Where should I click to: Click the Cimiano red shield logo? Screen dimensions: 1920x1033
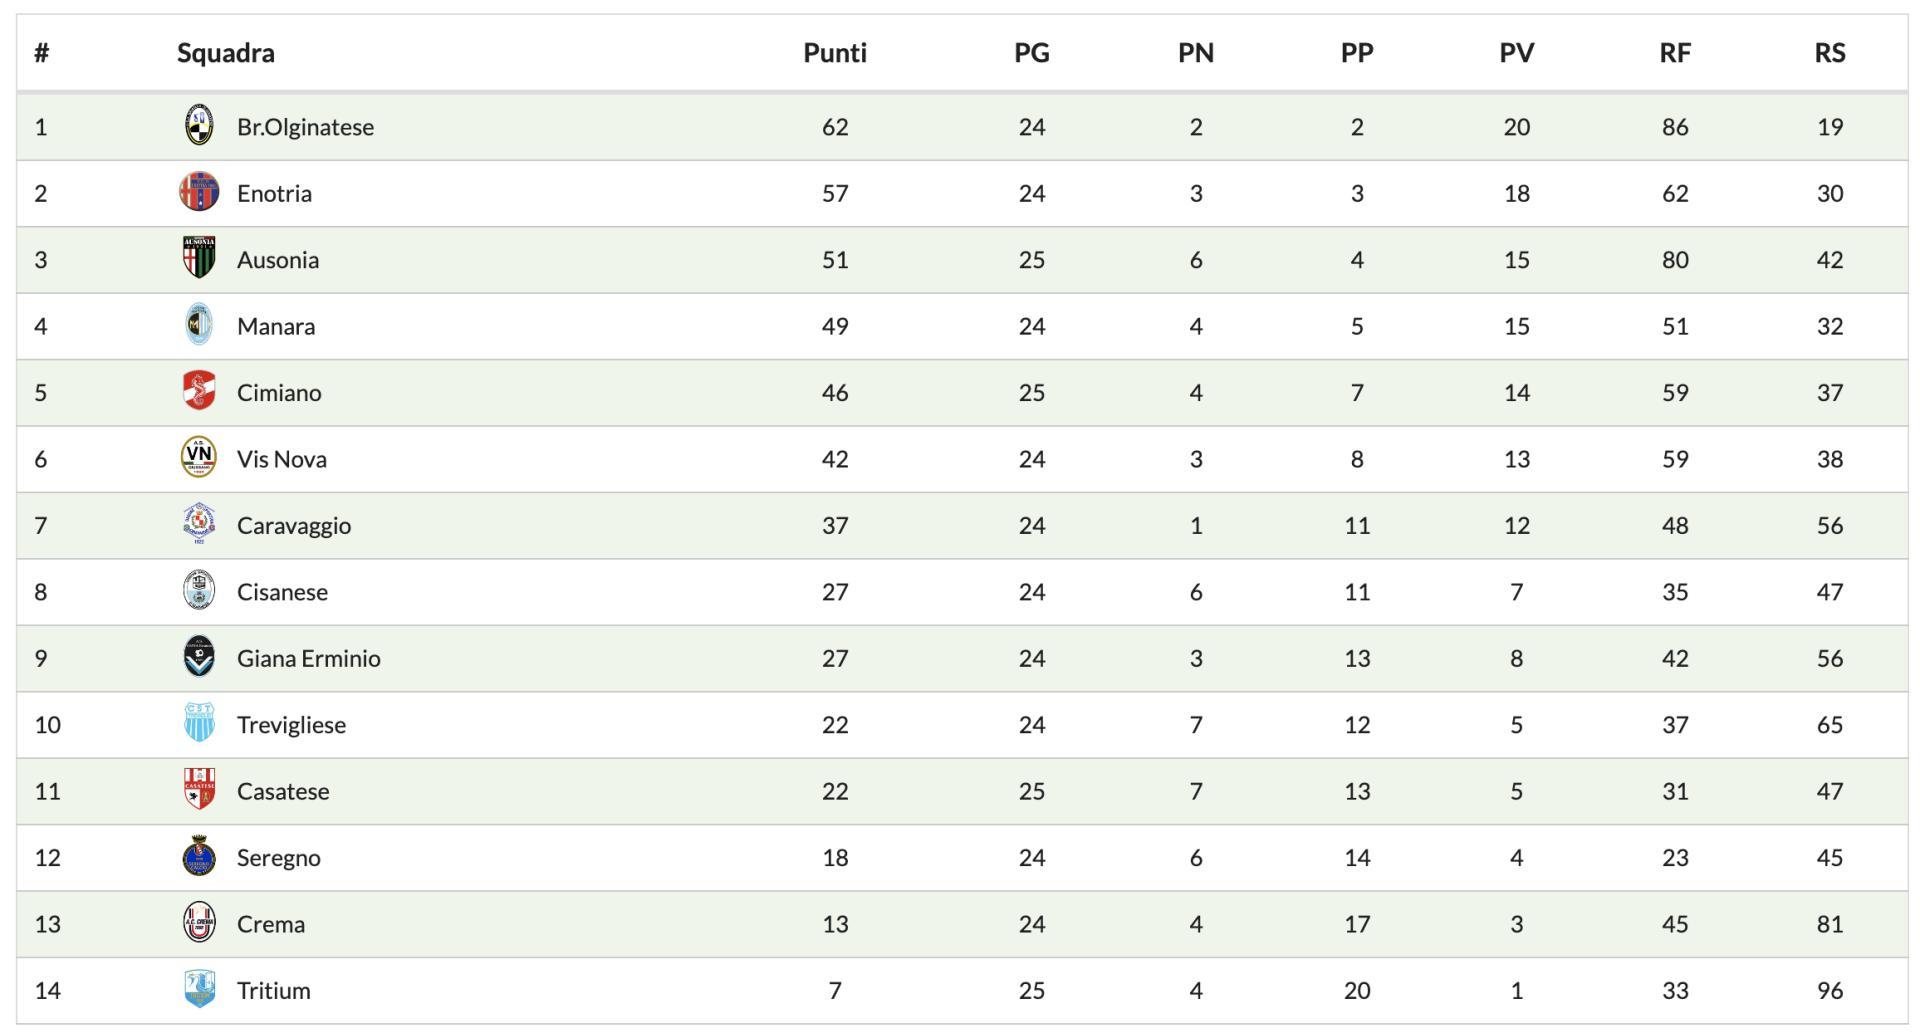199,391
